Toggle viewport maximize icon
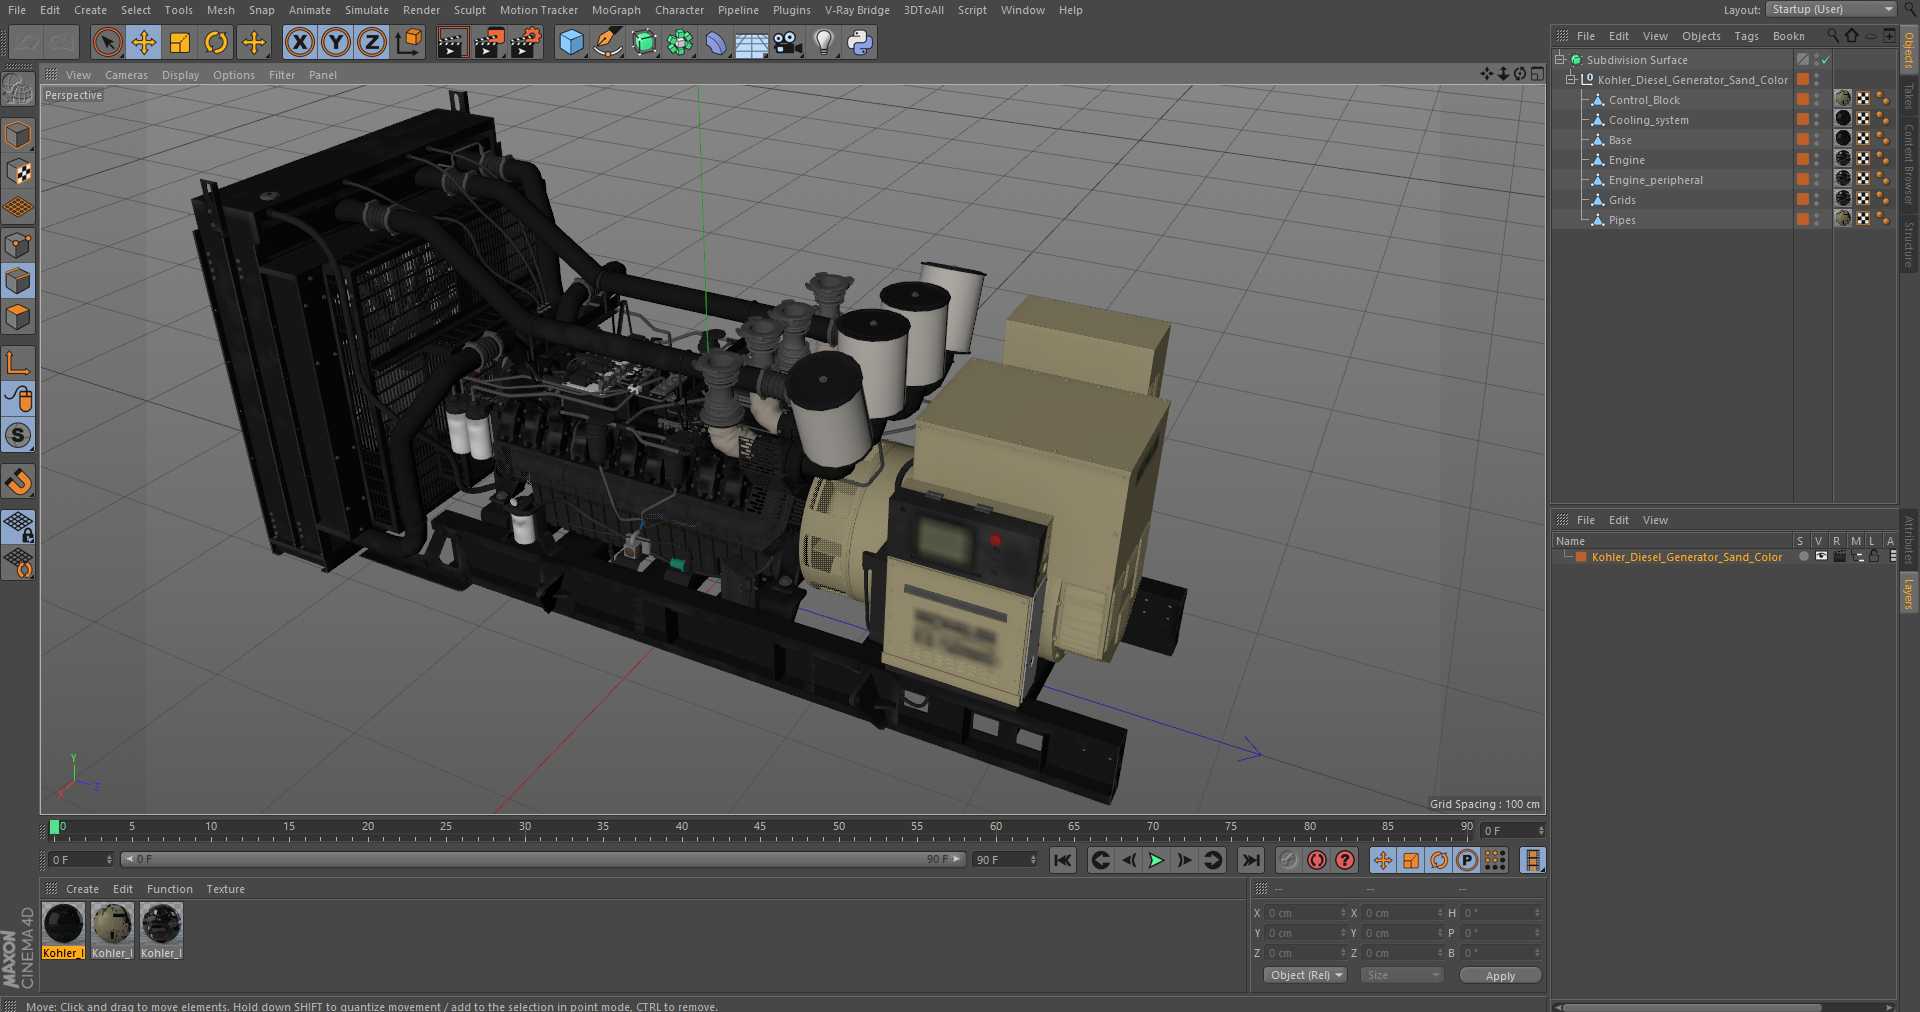Viewport: 1920px width, 1012px height. coord(1537,74)
